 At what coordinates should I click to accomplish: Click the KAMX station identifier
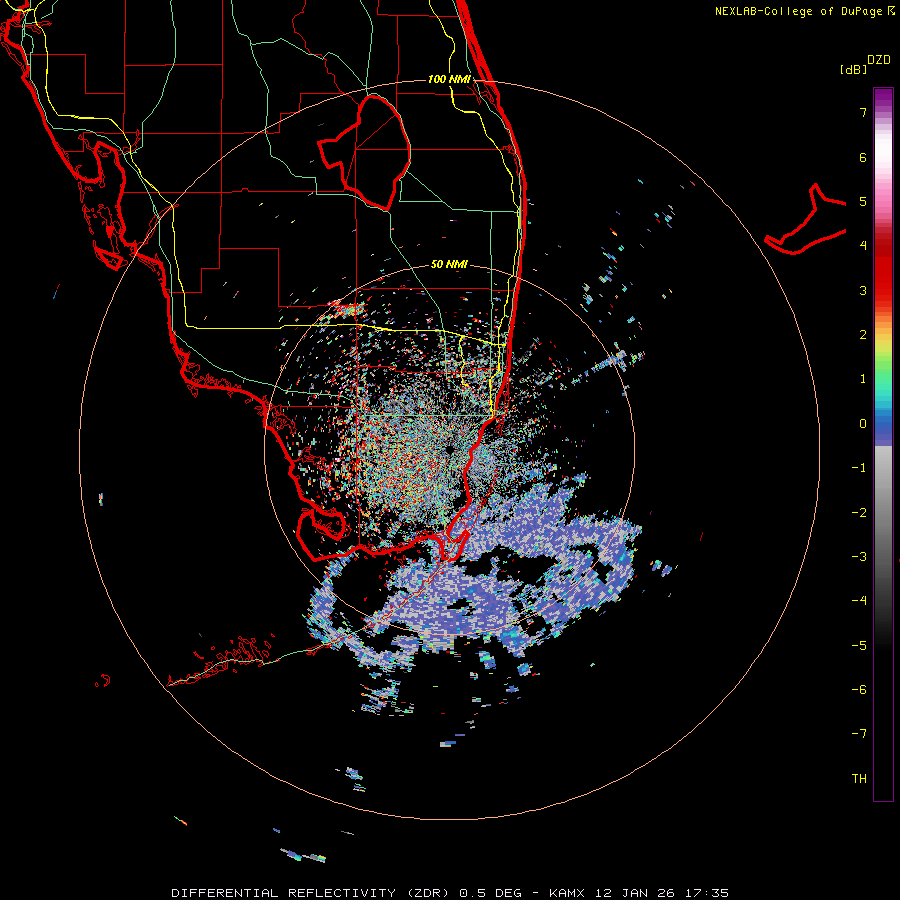click(567, 893)
